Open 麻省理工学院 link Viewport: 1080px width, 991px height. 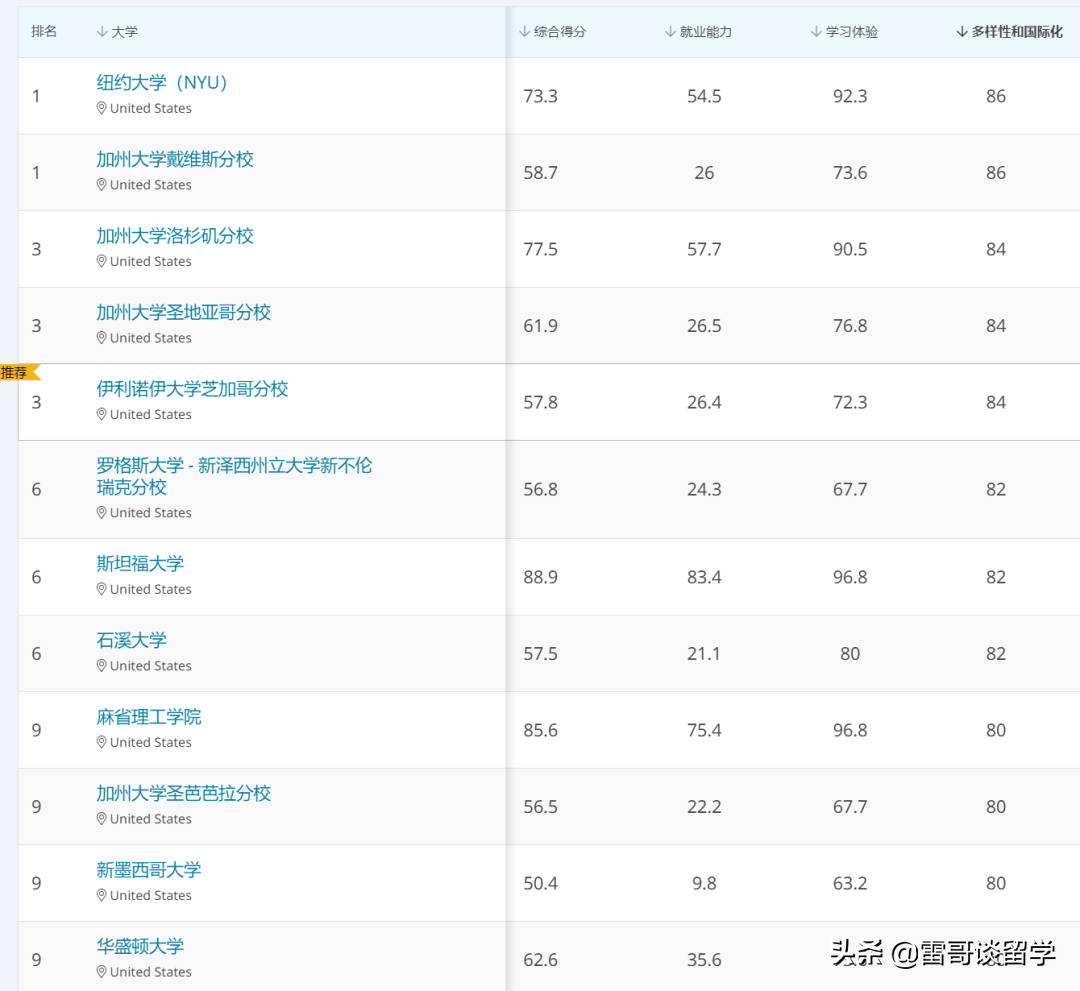point(149,716)
